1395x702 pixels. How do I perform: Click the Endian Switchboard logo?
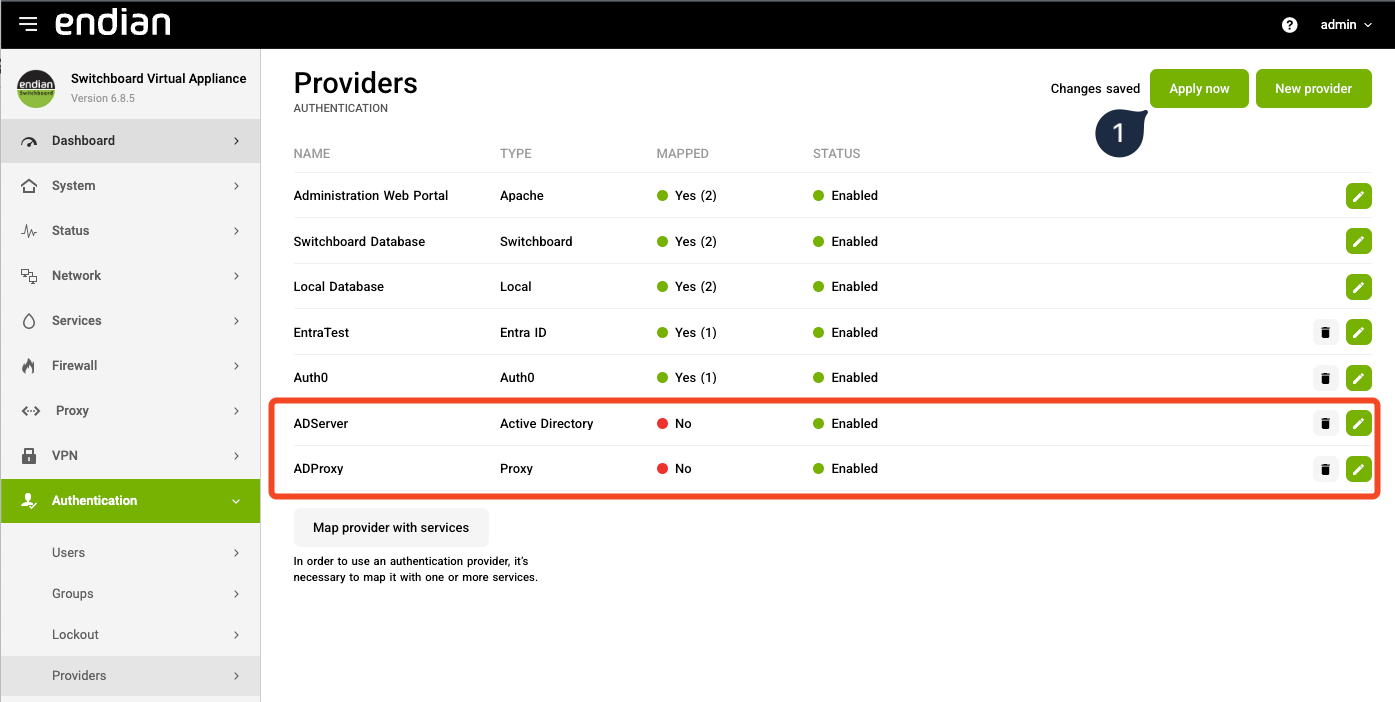click(x=37, y=88)
